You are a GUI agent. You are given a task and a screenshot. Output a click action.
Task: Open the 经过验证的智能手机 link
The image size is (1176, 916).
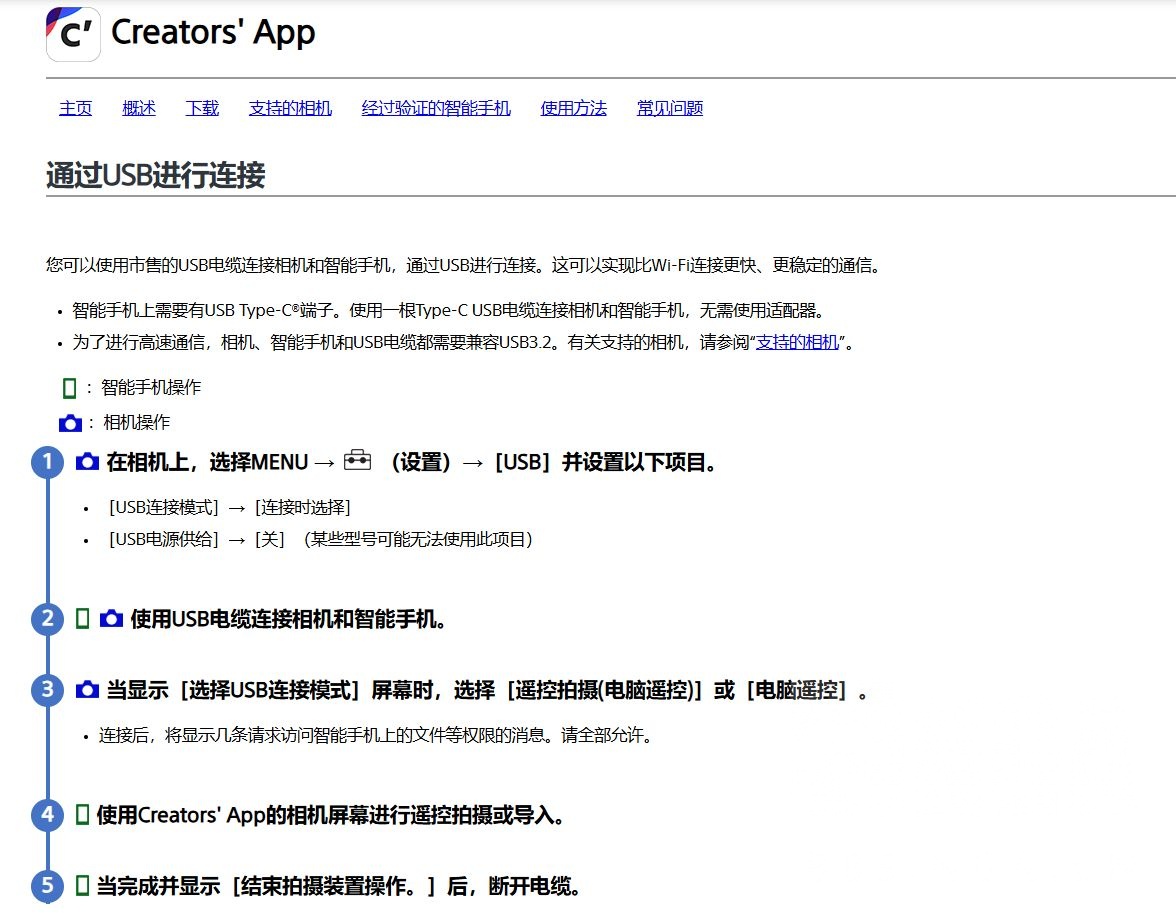436,108
